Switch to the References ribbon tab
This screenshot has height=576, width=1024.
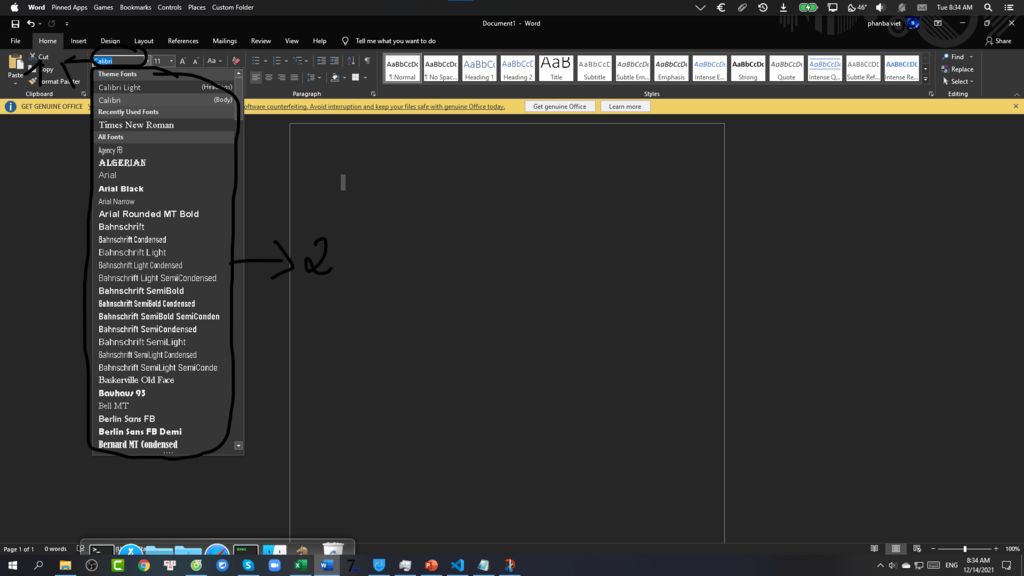(x=183, y=40)
